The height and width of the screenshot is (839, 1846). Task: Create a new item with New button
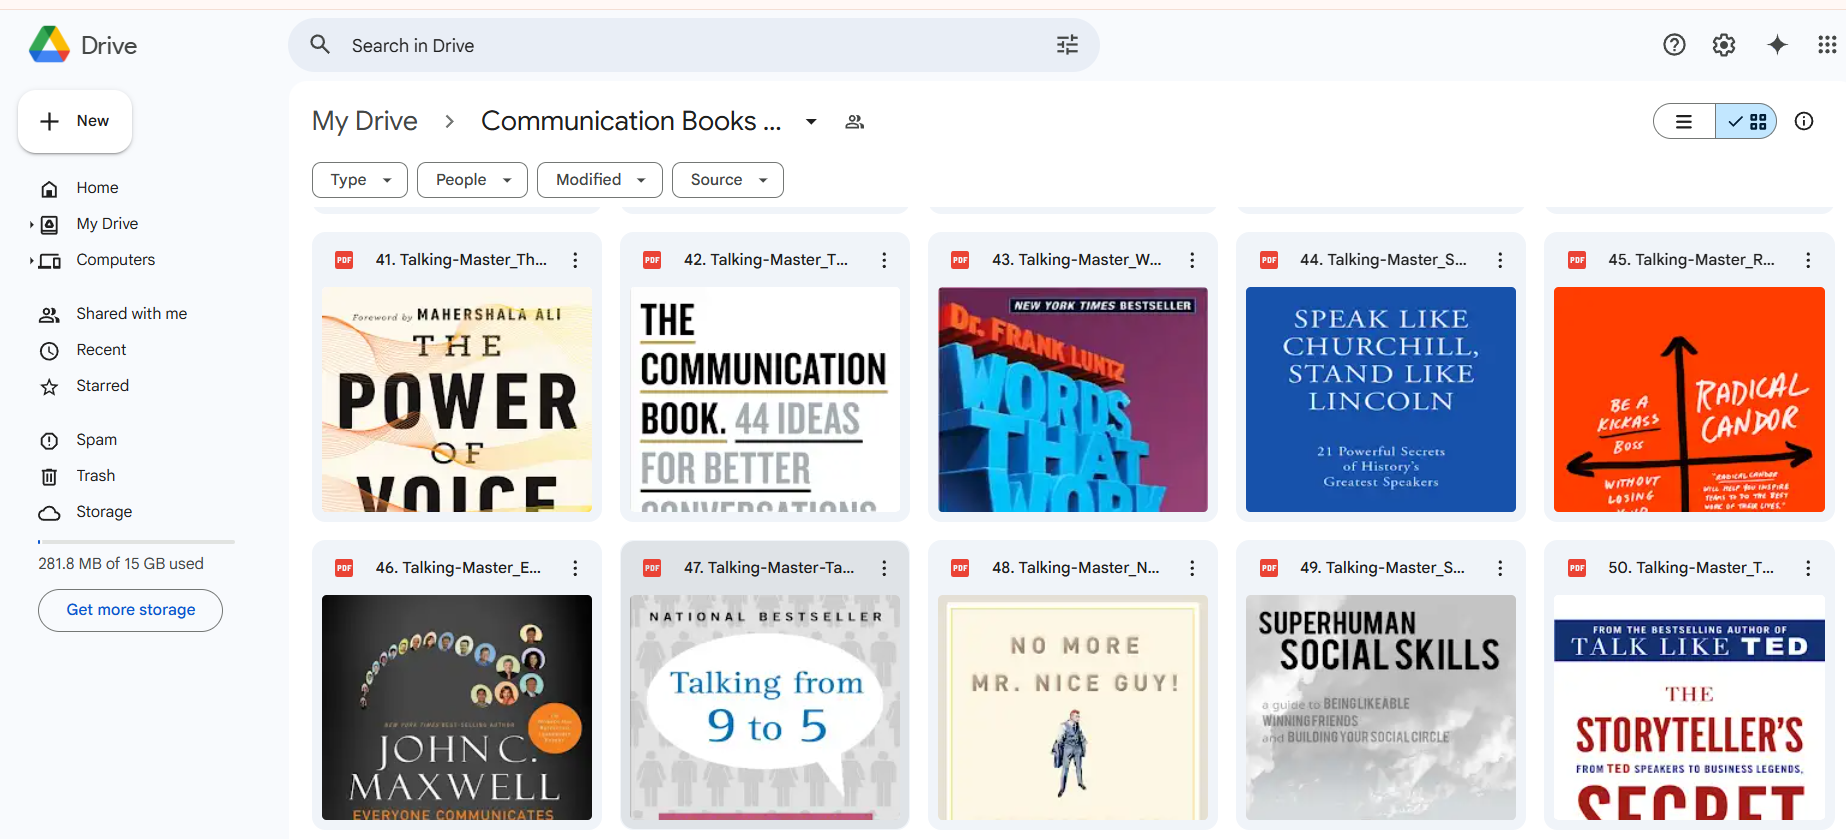pyautogui.click(x=75, y=121)
